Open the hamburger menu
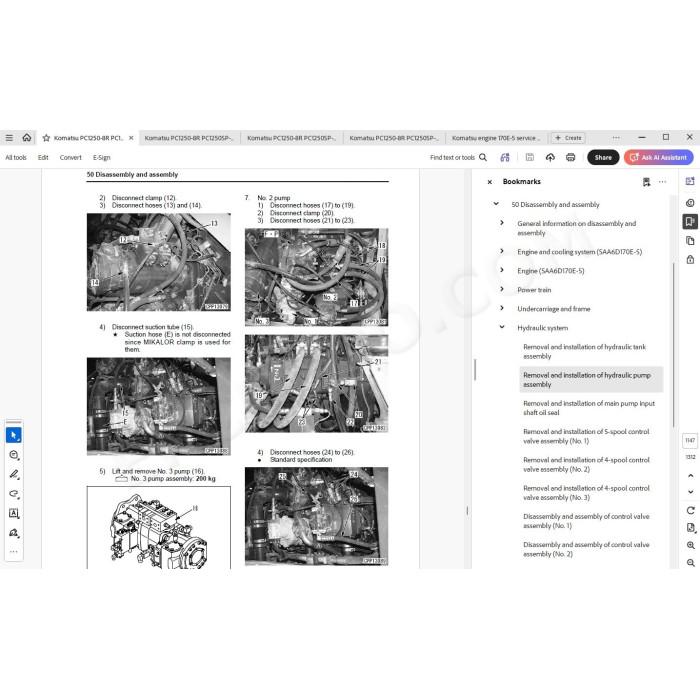Screen dimensions: 700x700 click(x=9, y=138)
